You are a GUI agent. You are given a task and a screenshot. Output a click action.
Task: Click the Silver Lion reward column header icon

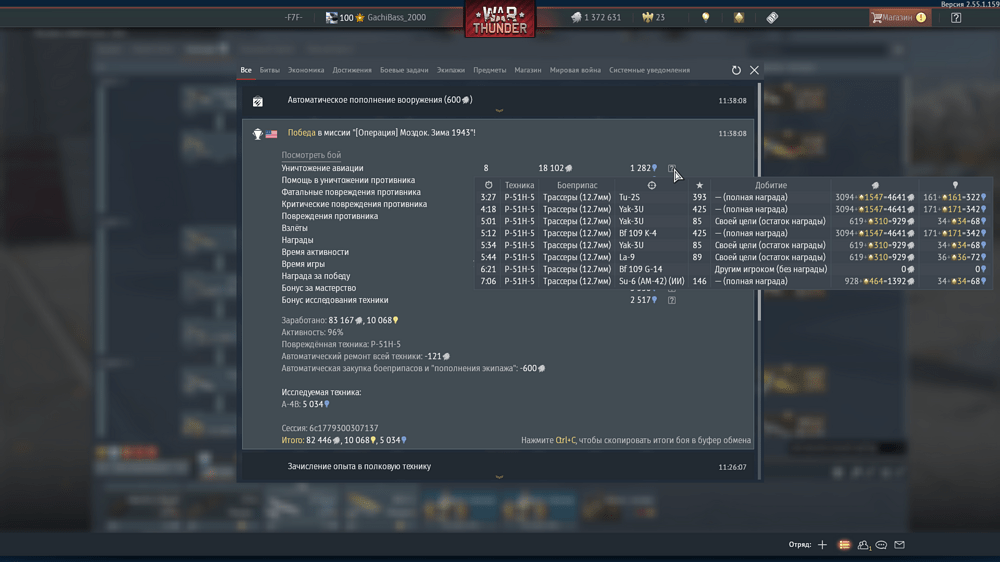[875, 185]
